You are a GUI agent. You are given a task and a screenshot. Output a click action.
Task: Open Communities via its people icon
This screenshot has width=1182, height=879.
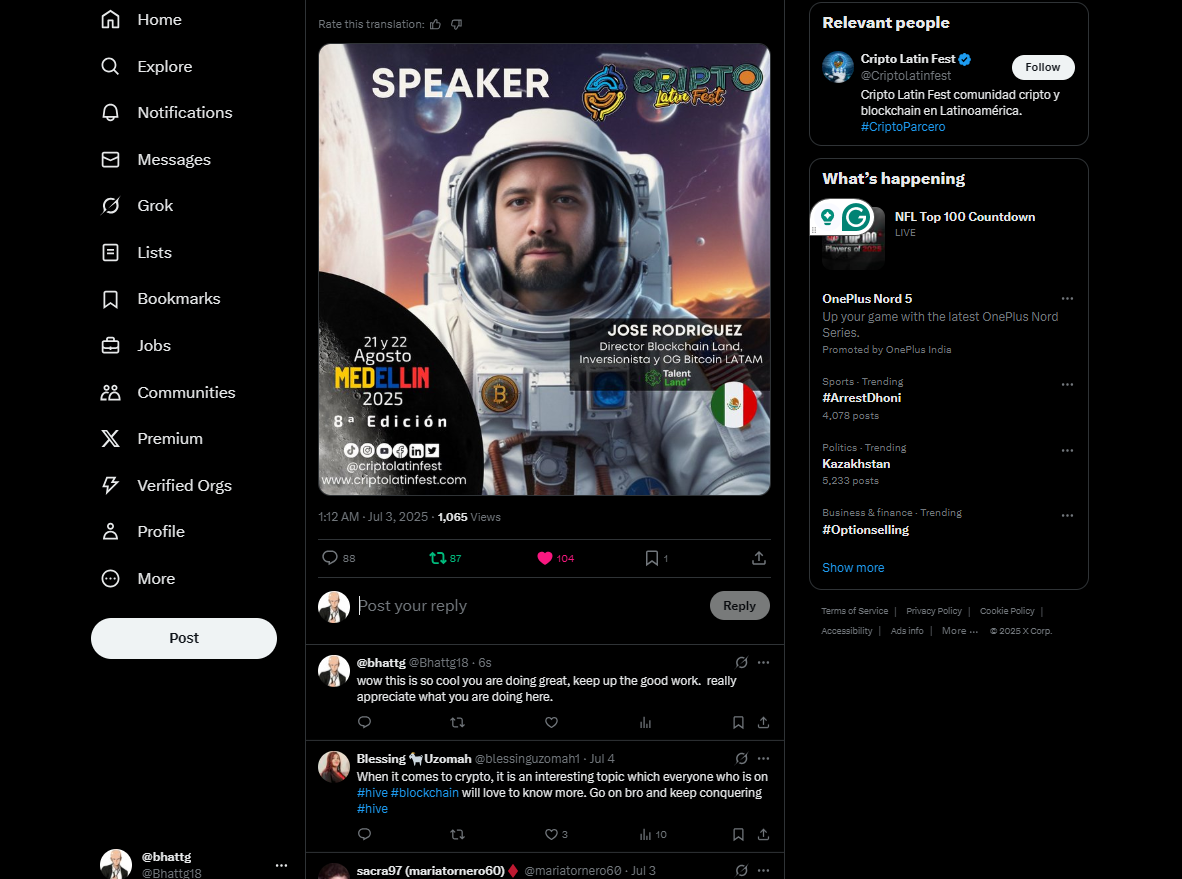pyautogui.click(x=110, y=393)
